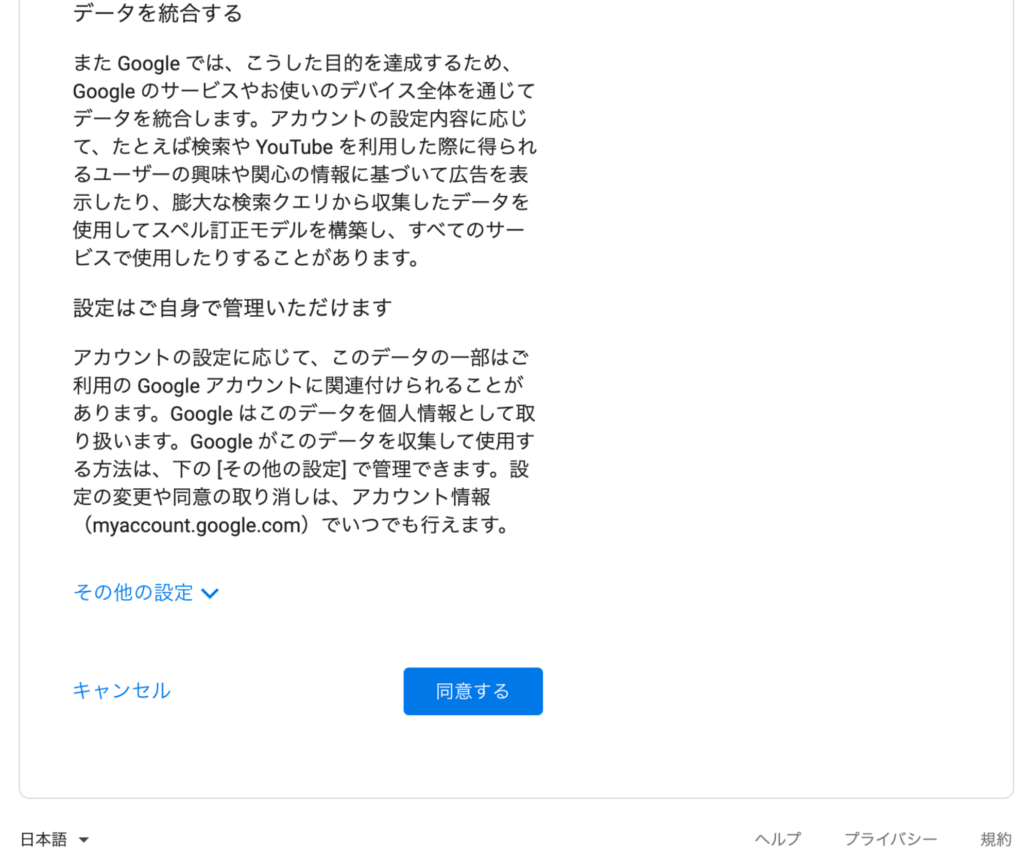Click the データを統合する heading
1024x858 pixels.
tap(157, 14)
